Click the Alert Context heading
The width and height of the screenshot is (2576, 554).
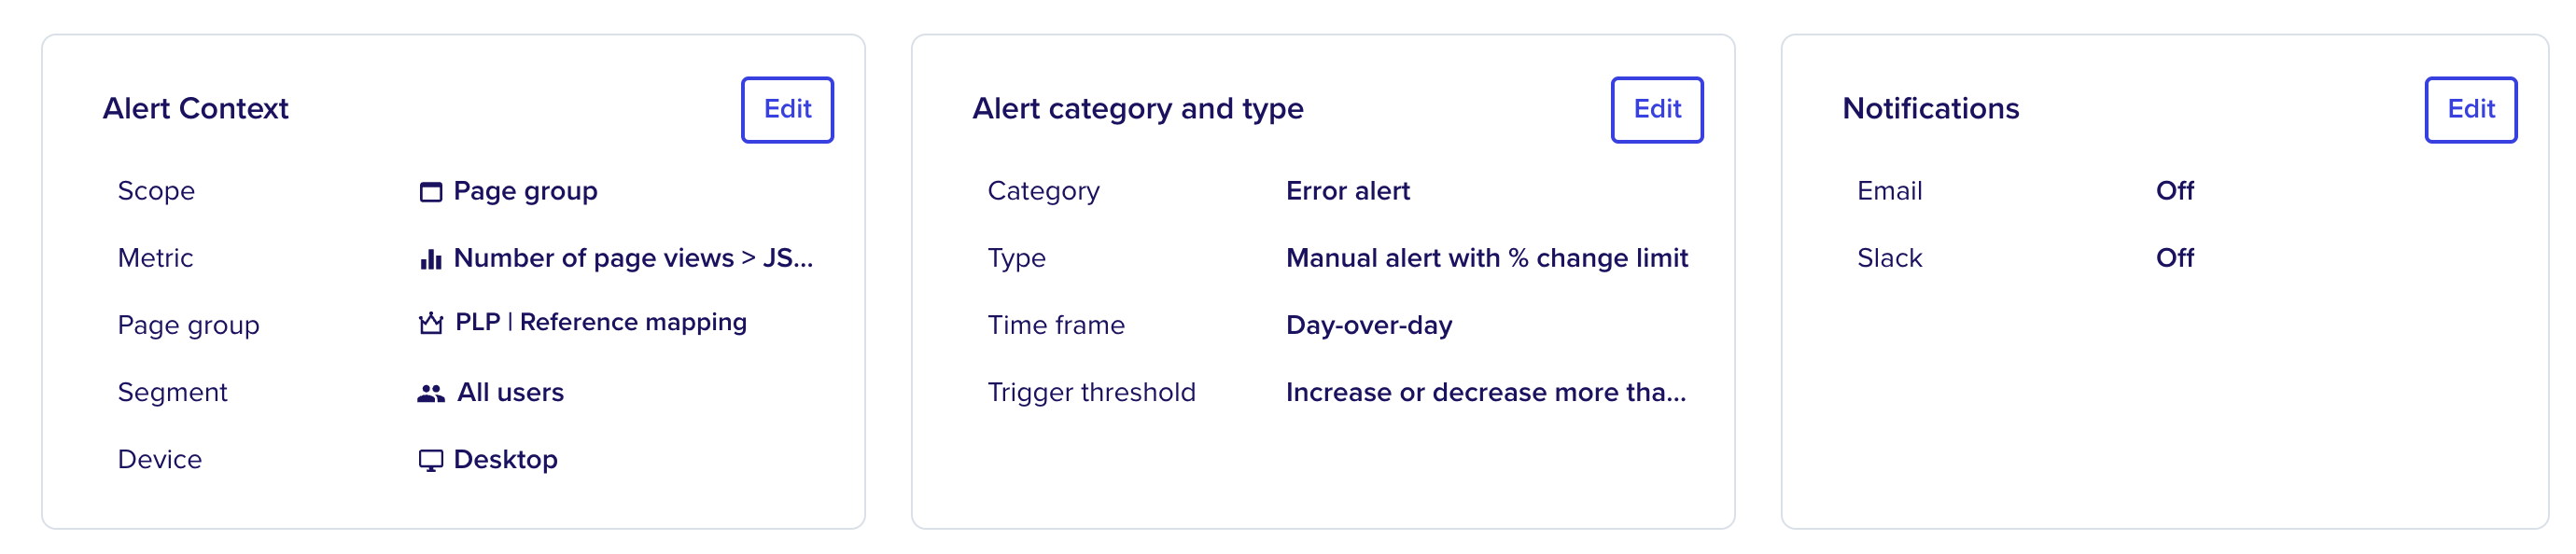195,108
